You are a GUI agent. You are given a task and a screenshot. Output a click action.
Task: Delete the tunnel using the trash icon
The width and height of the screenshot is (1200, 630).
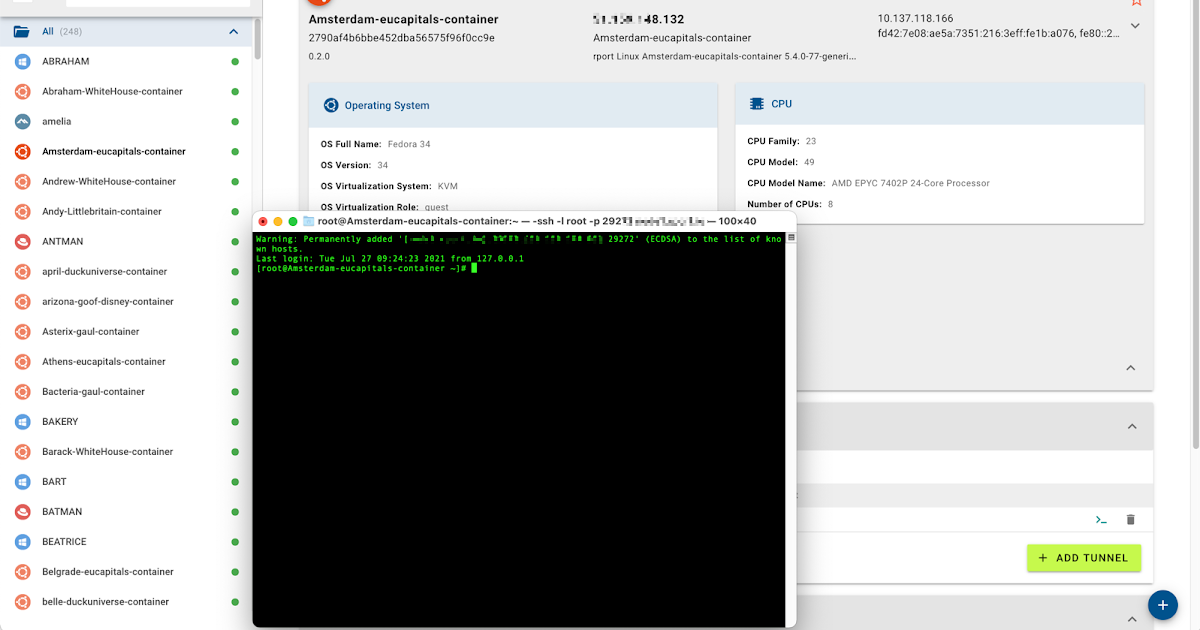[1130, 519]
